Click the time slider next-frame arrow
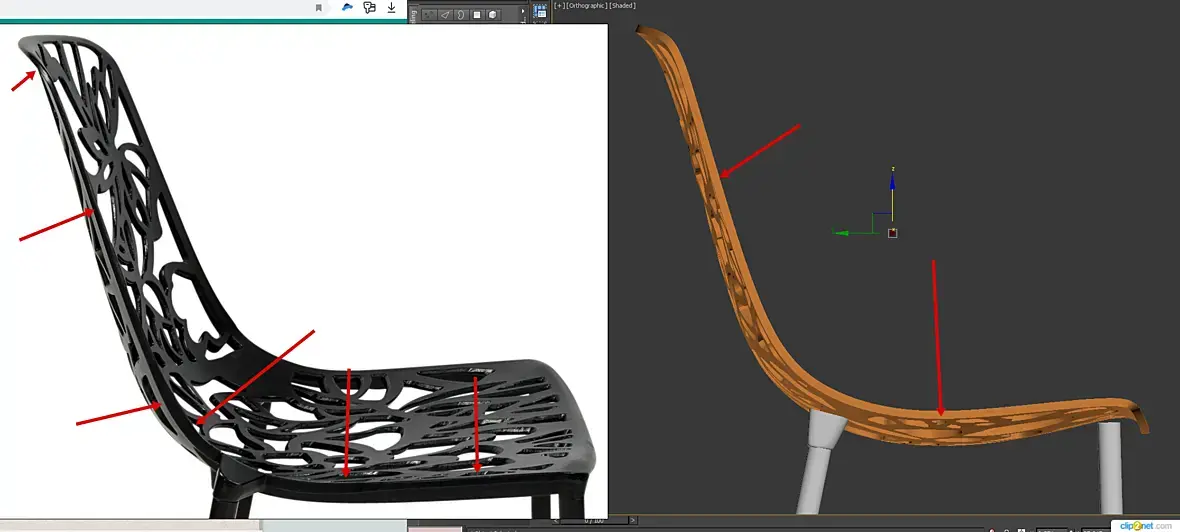 click(633, 521)
